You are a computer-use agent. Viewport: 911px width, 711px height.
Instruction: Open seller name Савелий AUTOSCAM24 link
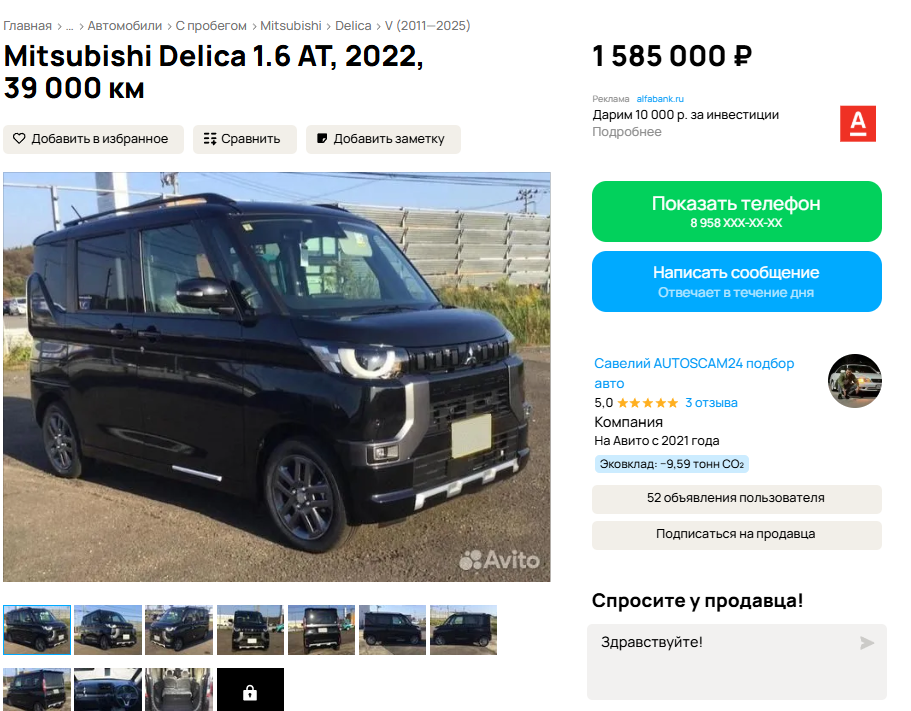(x=694, y=373)
